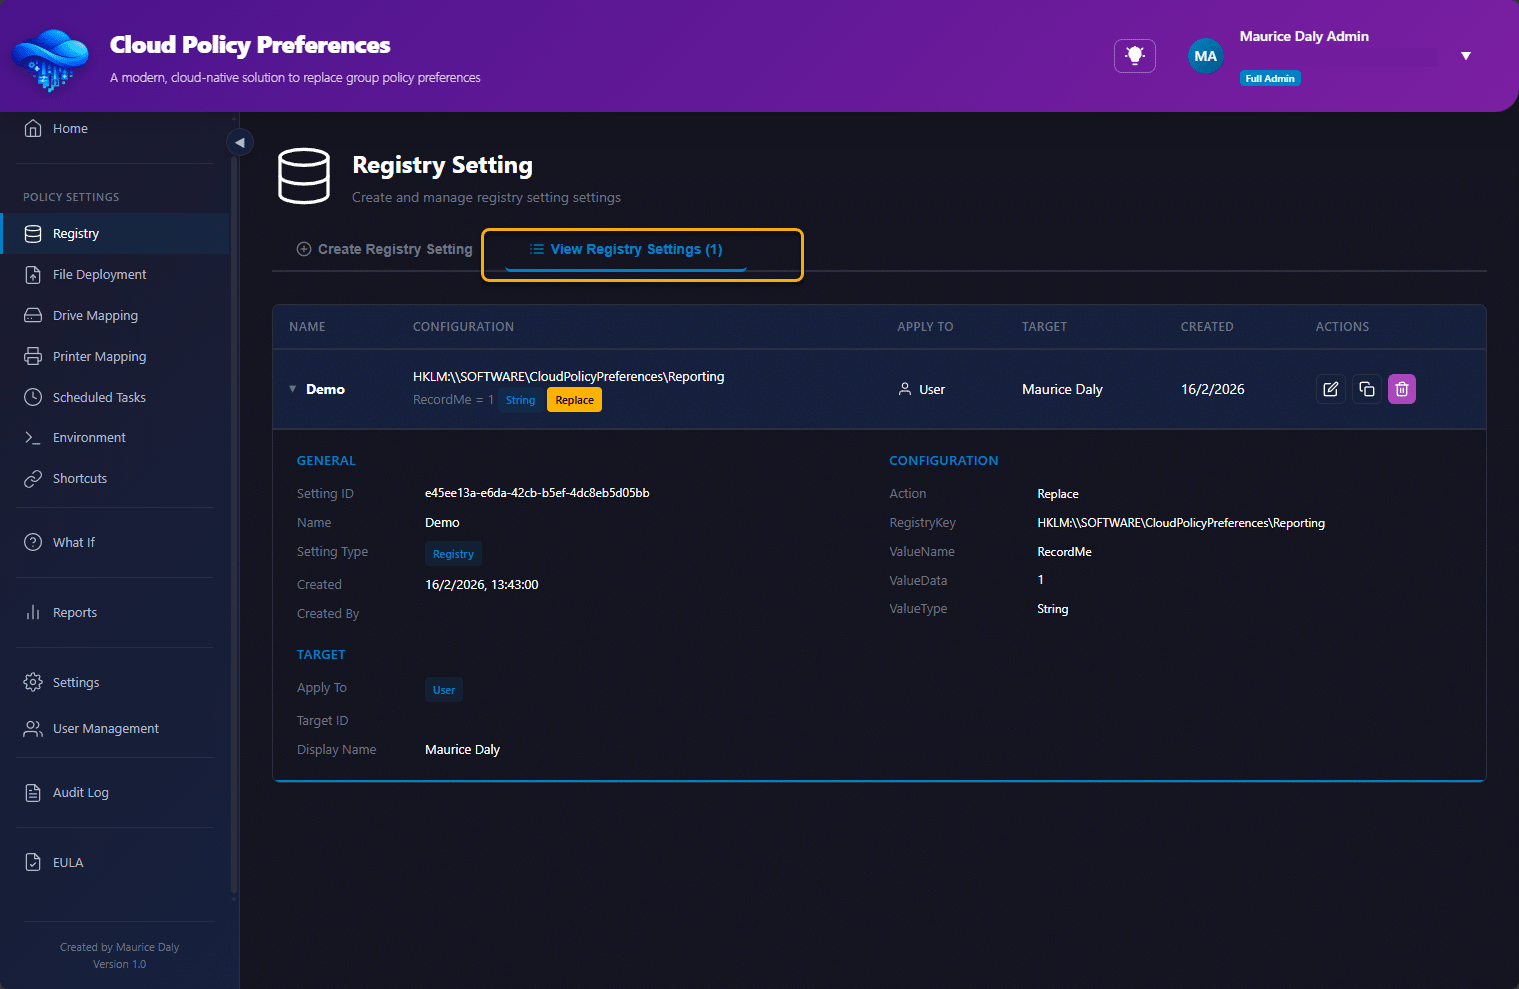1519x989 pixels.
Task: Navigate to Environment settings
Action: [x=89, y=438]
